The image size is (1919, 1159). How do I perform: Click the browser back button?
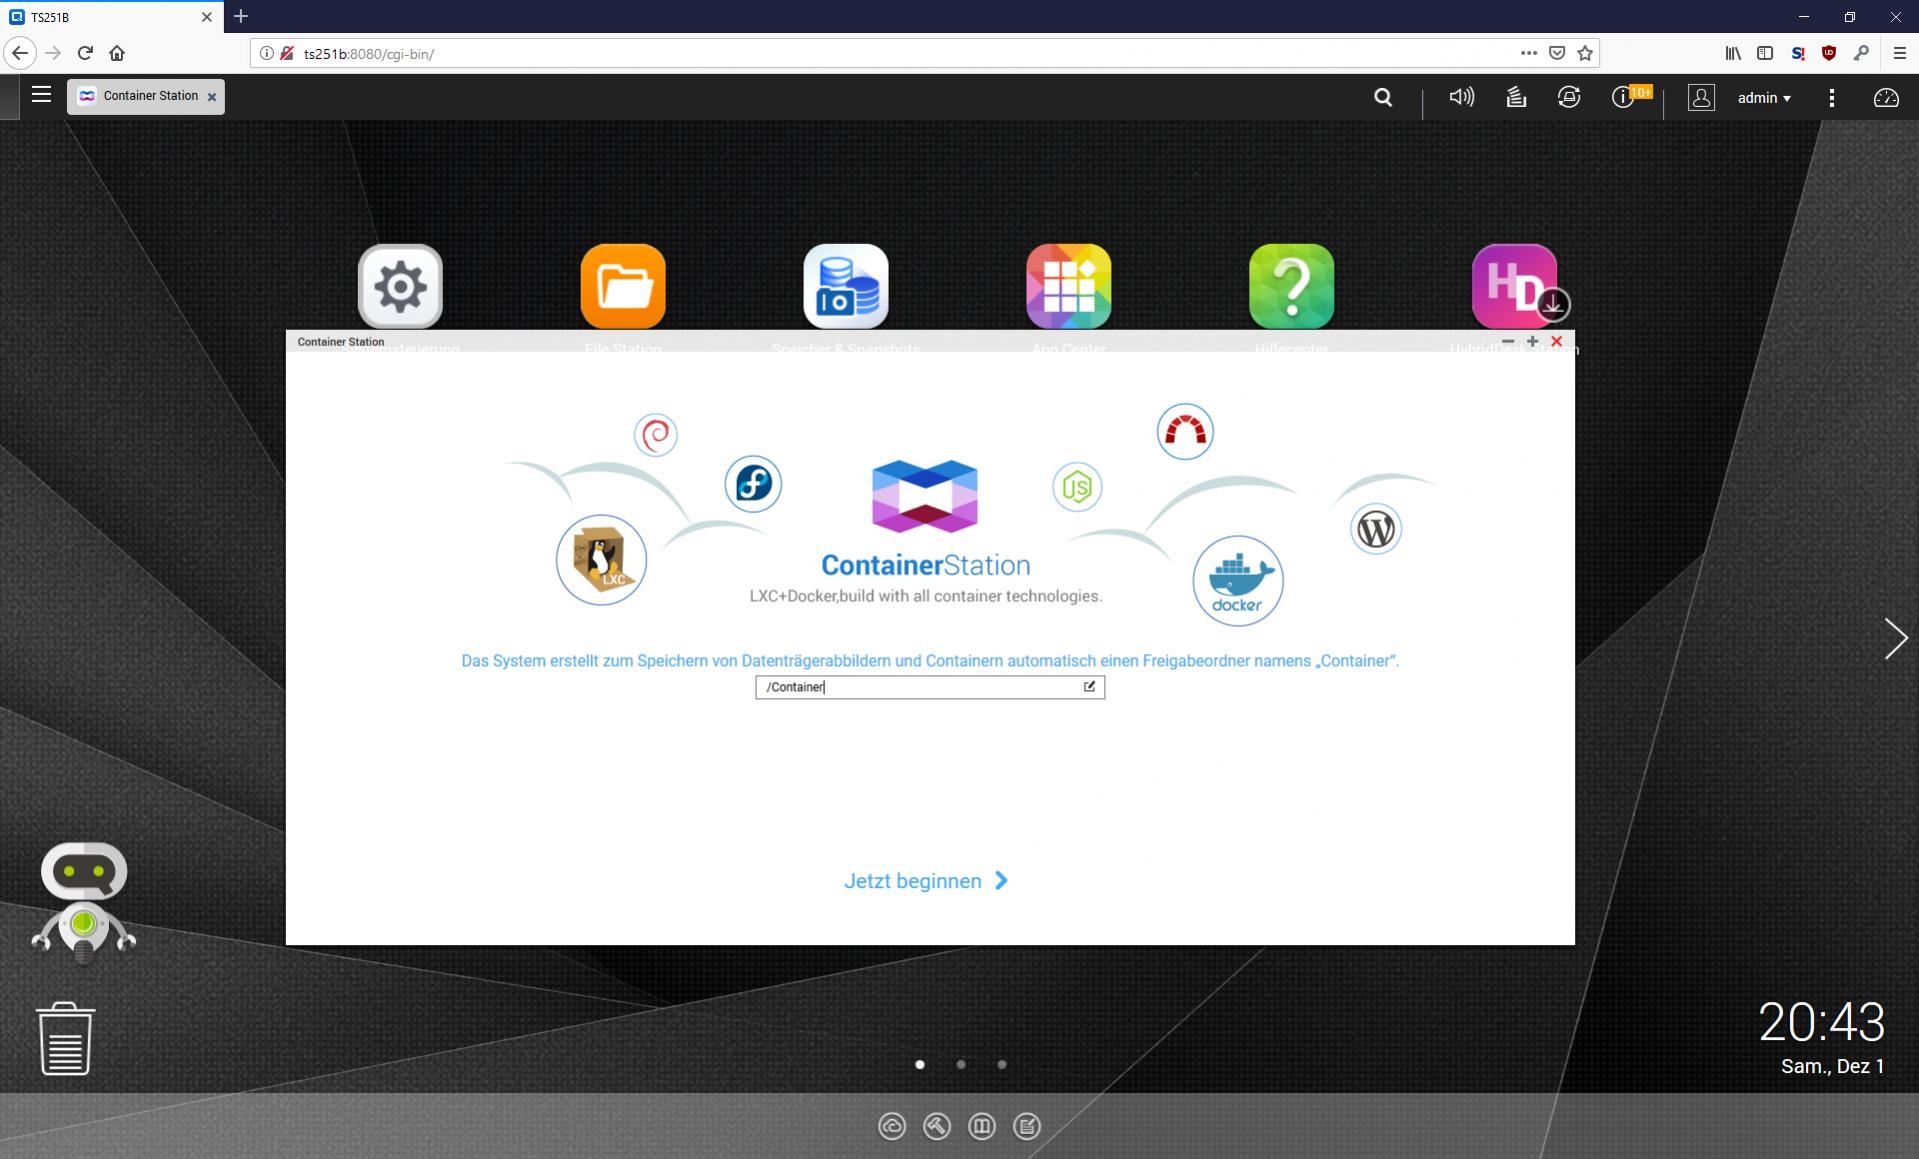coord(20,53)
